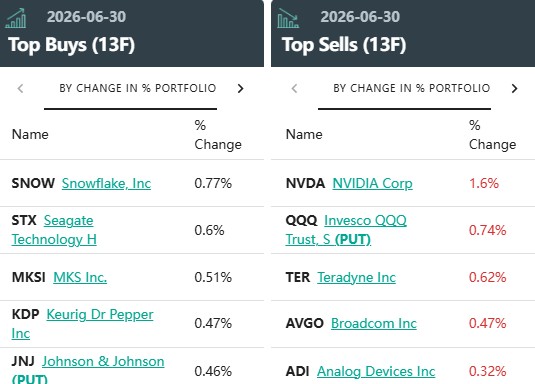Open the Snowflake, Inc link
535x384 pixels.
106,183
